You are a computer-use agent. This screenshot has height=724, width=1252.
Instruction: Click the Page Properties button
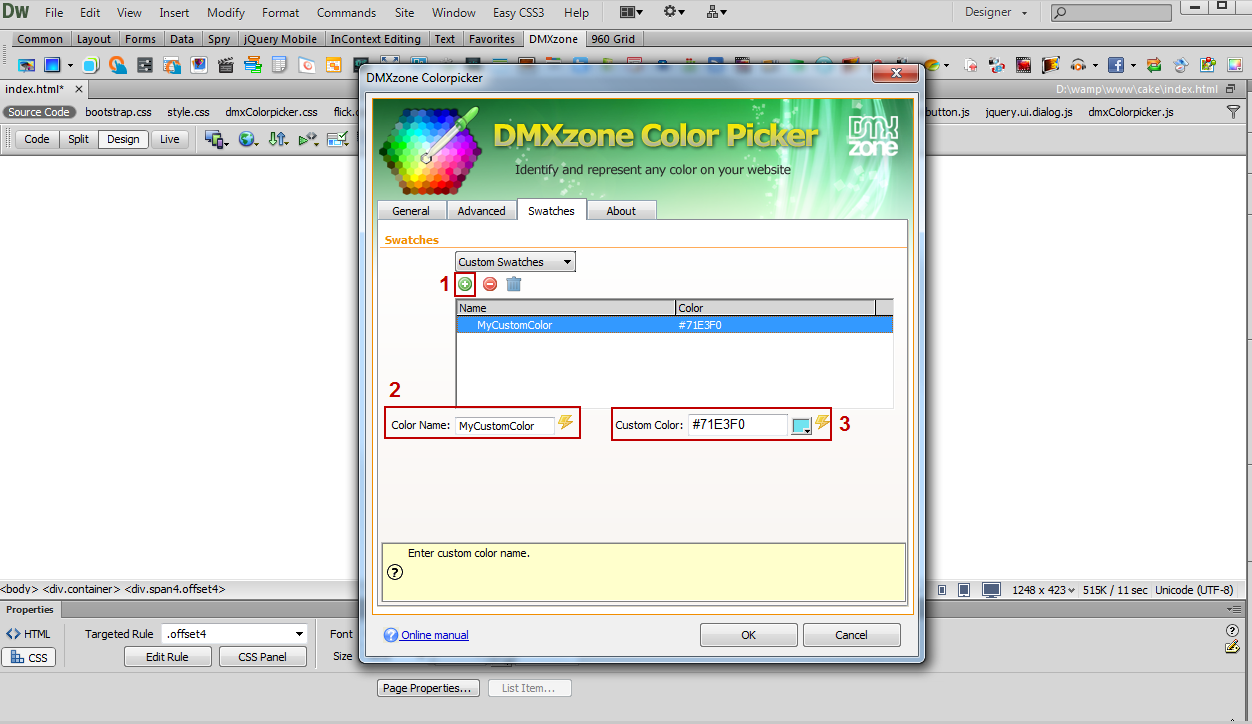point(428,688)
